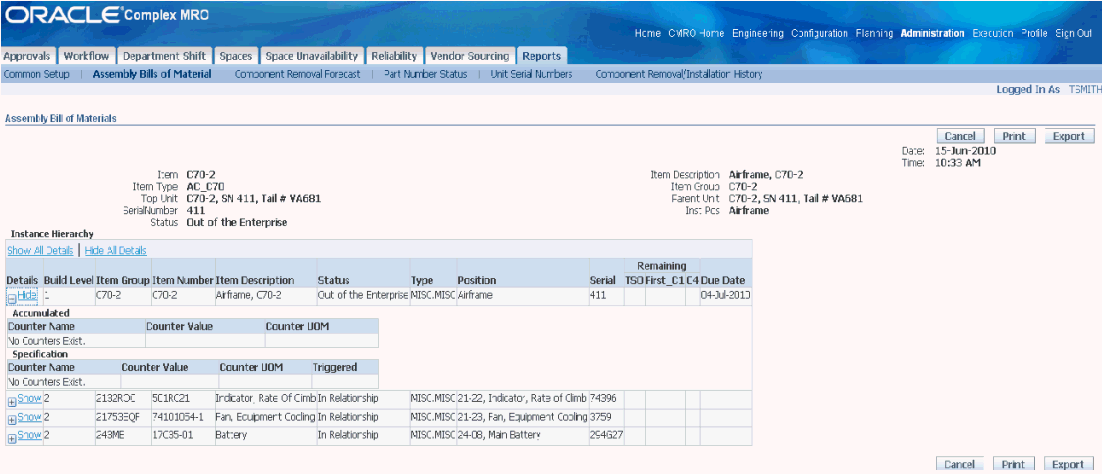Click the Build Level column header

tap(68, 280)
